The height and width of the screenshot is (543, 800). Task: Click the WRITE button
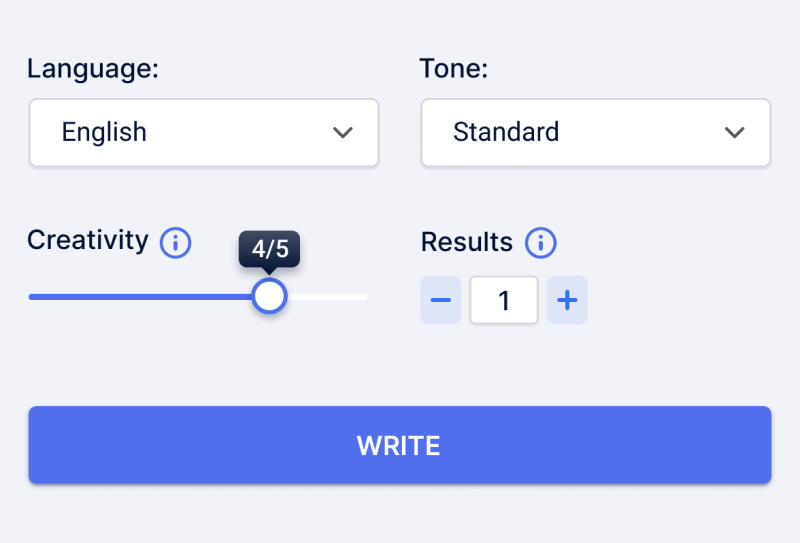[400, 445]
